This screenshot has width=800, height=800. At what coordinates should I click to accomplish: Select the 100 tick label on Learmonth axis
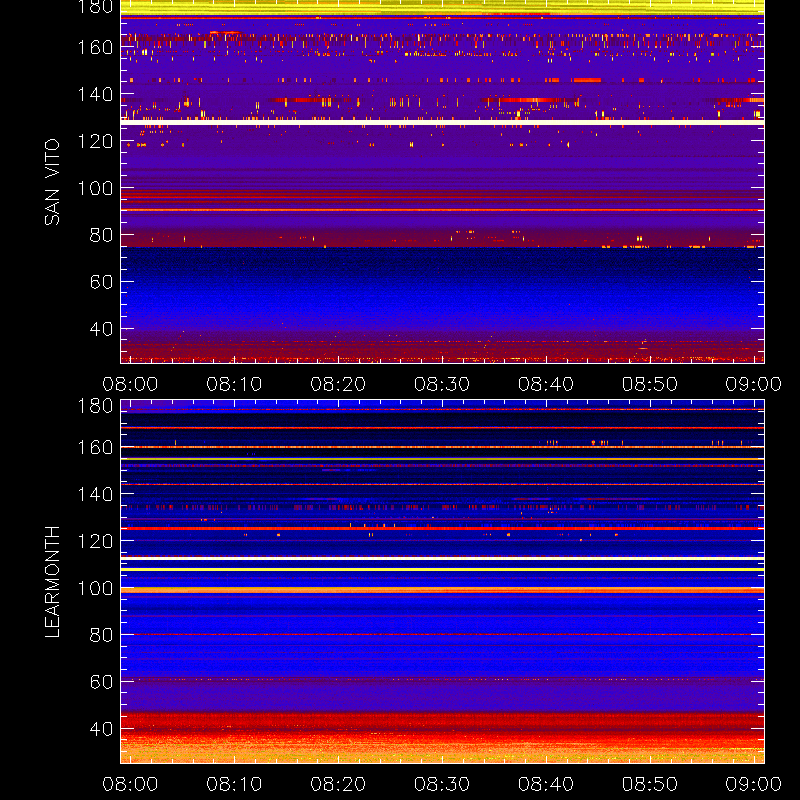[95, 588]
